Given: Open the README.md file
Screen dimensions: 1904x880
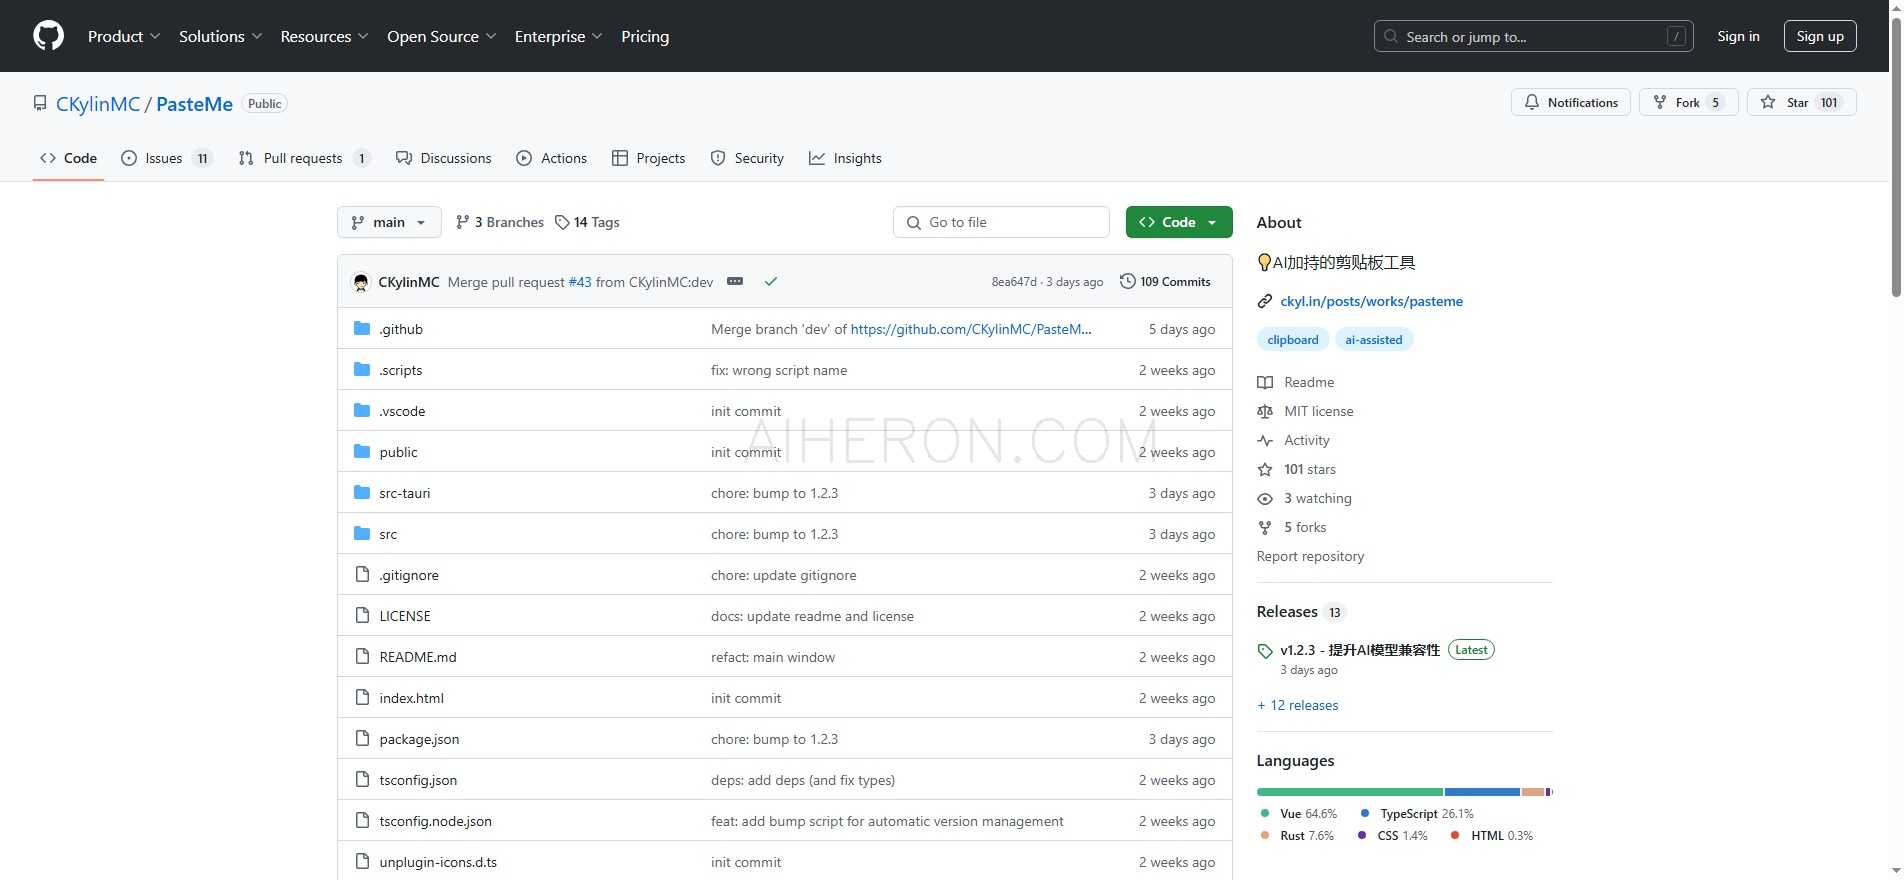Looking at the screenshot, I should click(x=418, y=657).
